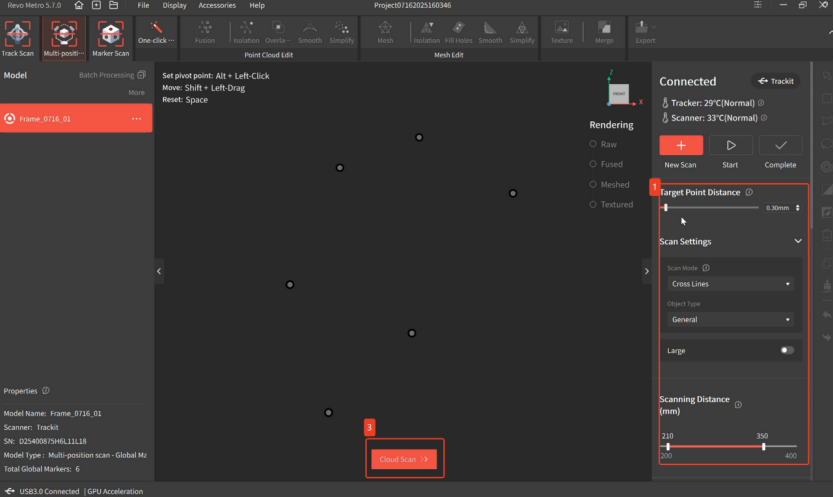Collapse the Scan Settings section
This screenshot has width=834, height=497.
797,241
